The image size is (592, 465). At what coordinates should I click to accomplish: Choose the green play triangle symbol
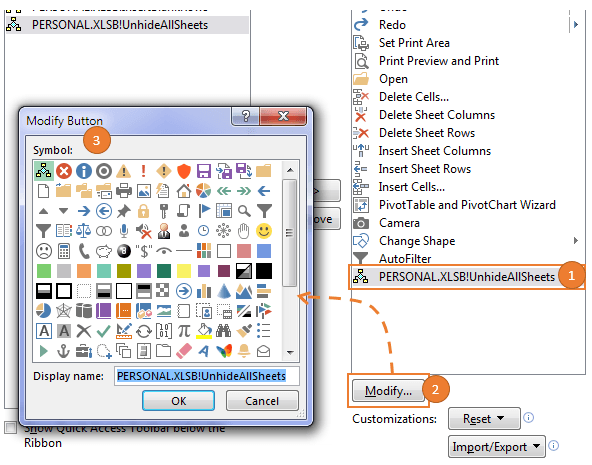pos(44,351)
